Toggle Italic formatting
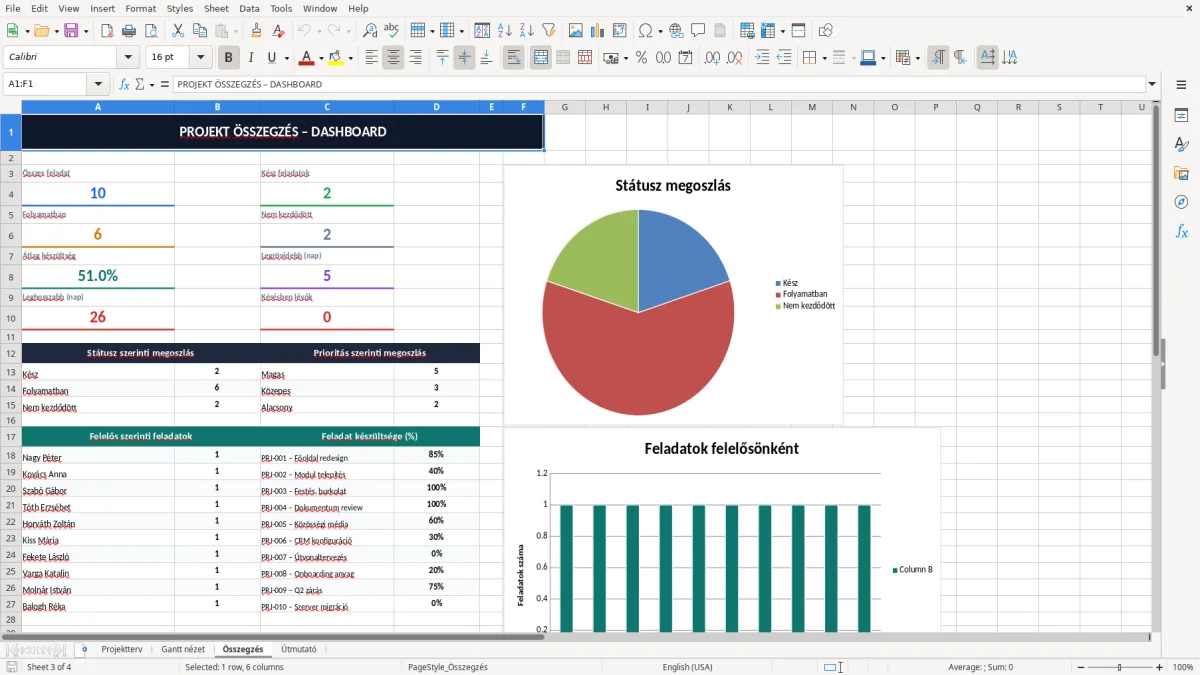The width and height of the screenshot is (1200, 675). pyautogui.click(x=251, y=58)
